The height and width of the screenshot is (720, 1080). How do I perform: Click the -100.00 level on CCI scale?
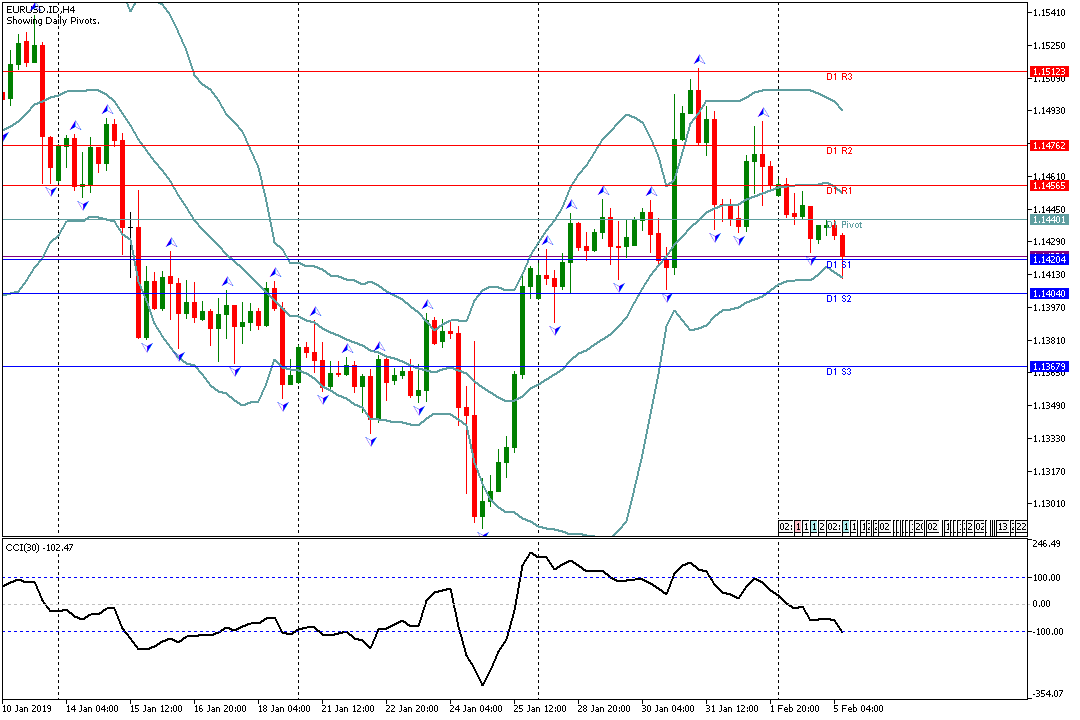[1049, 631]
